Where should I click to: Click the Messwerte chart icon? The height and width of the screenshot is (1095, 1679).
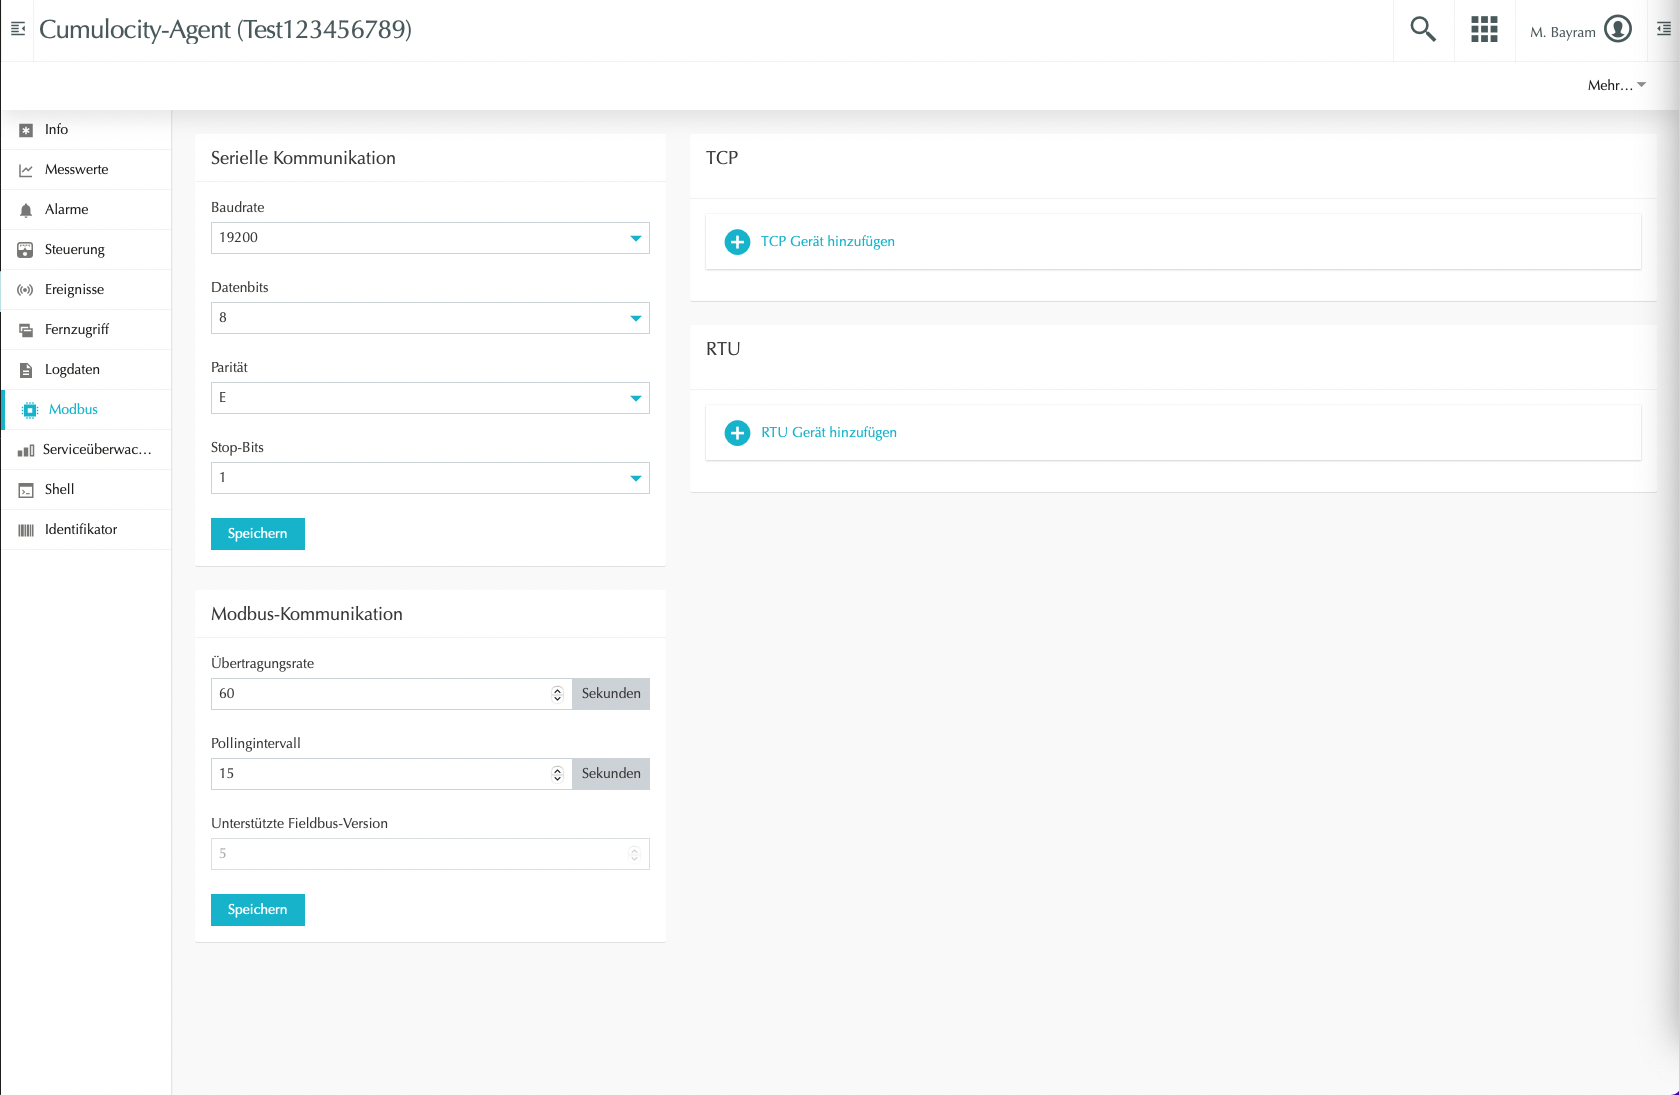pos(26,170)
